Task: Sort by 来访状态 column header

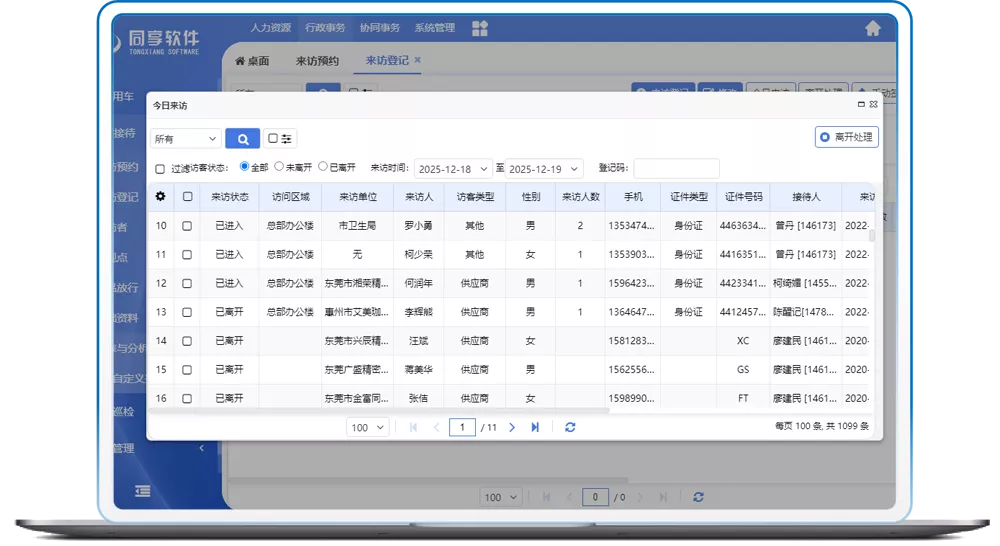Action: point(230,196)
